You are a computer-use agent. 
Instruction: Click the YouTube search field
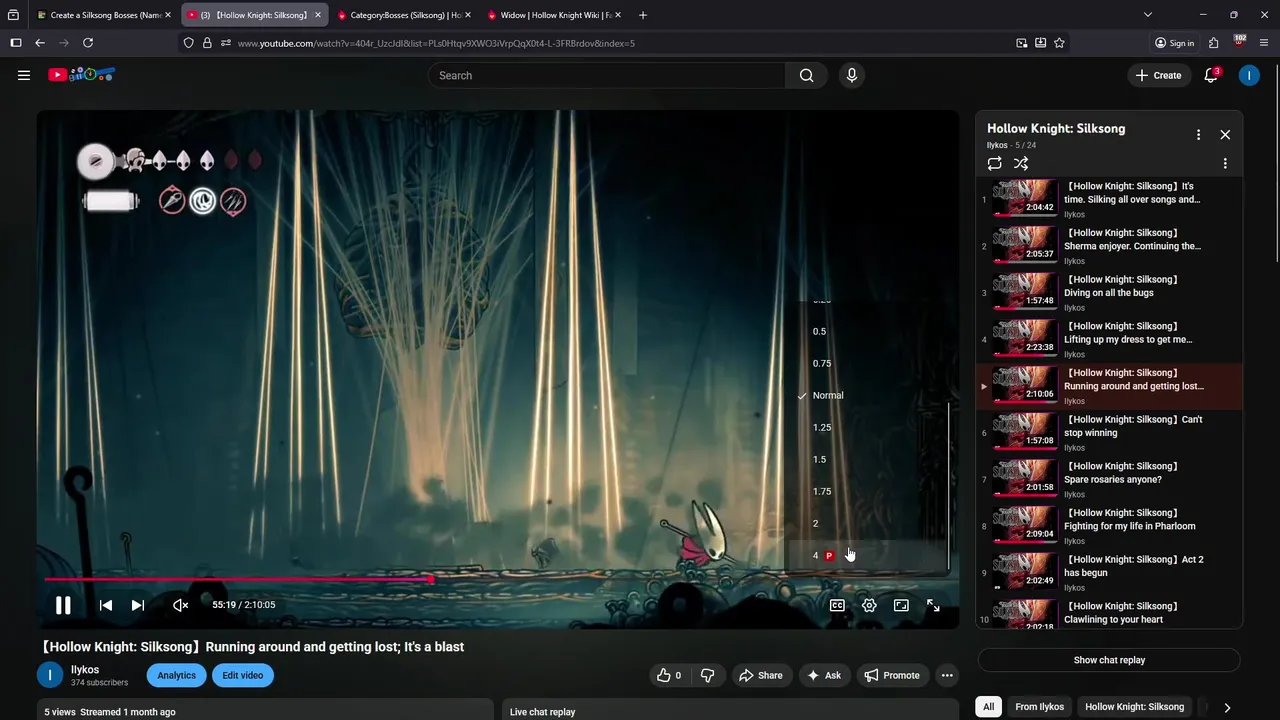click(607, 75)
